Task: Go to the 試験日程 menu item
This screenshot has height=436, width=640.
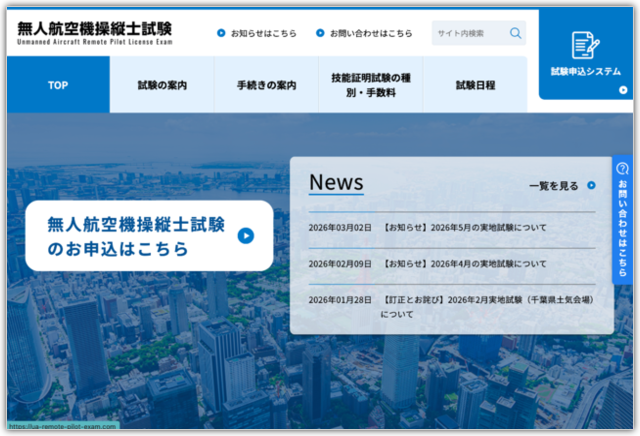Action: (475, 85)
